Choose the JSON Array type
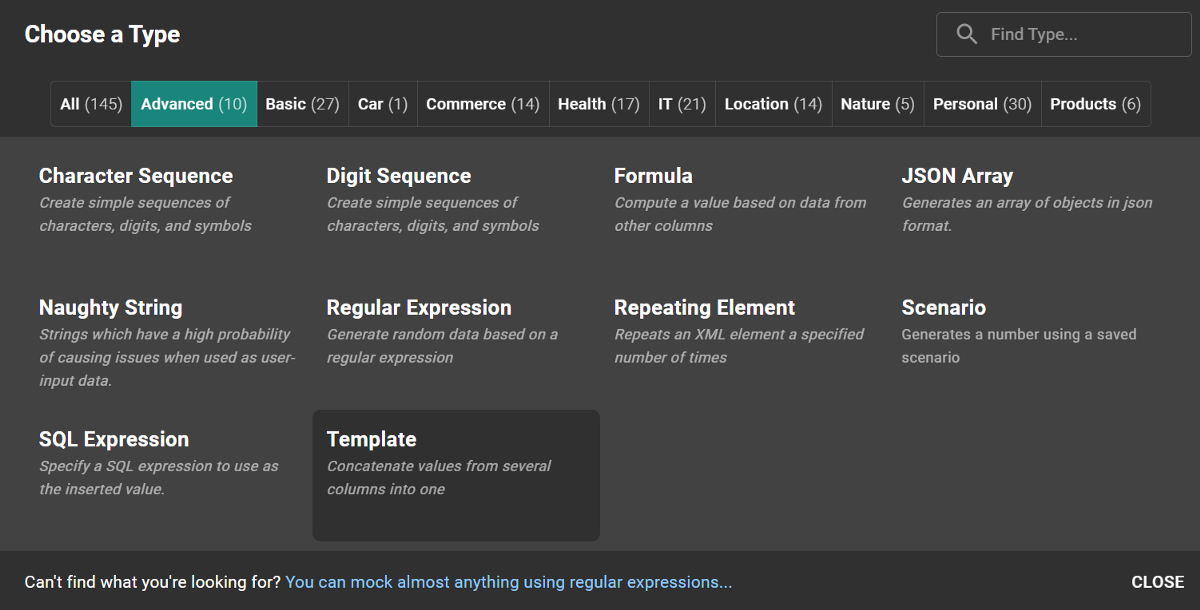 coord(957,177)
